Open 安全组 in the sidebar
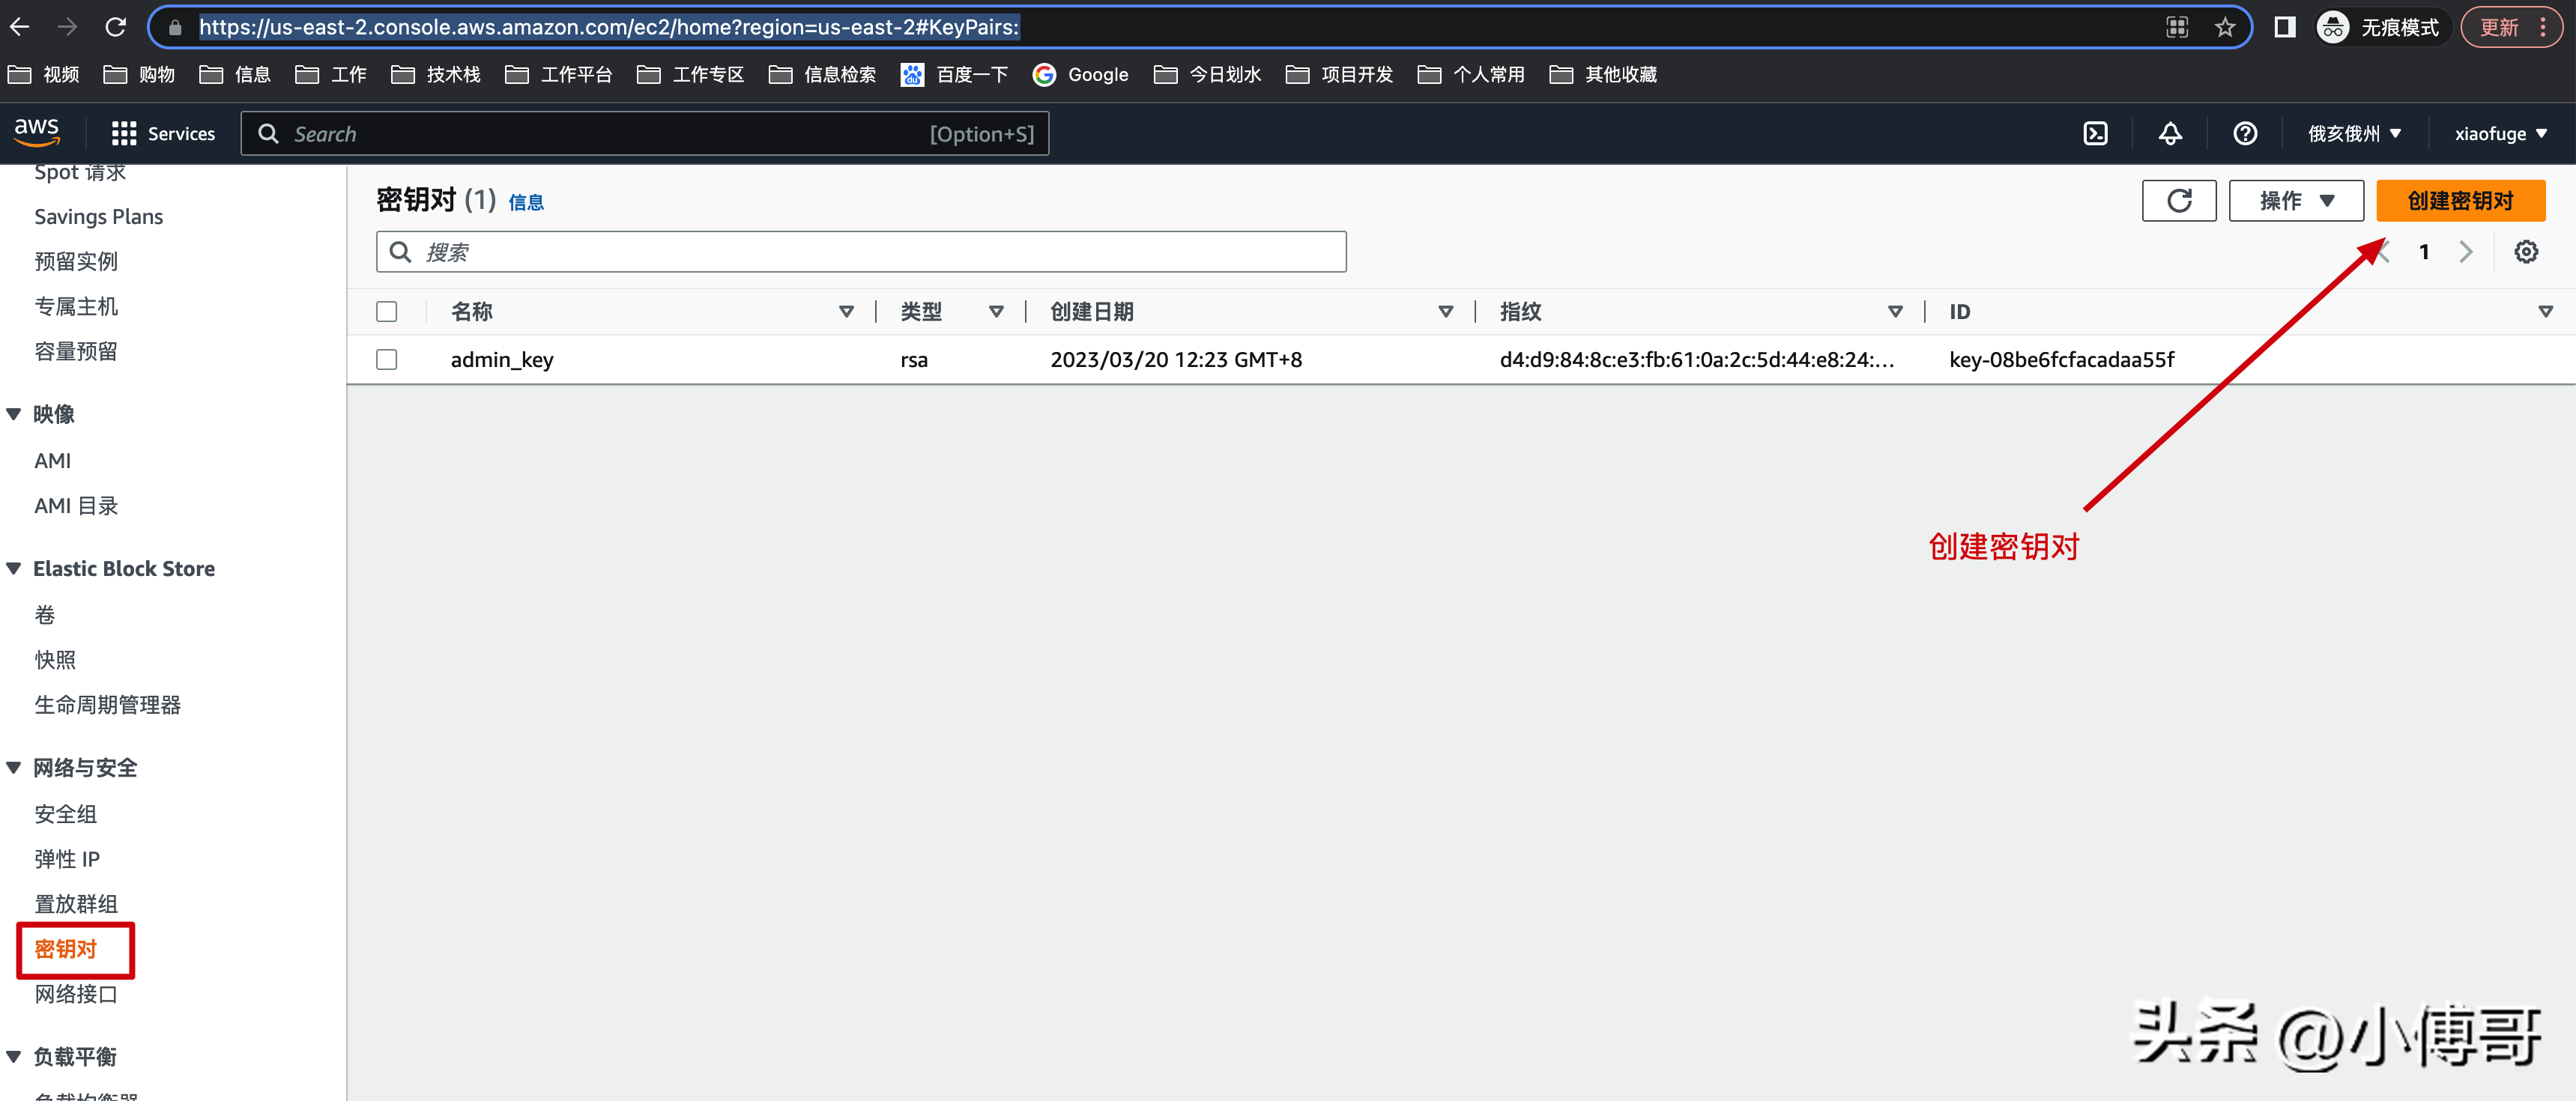 pyautogui.click(x=66, y=814)
